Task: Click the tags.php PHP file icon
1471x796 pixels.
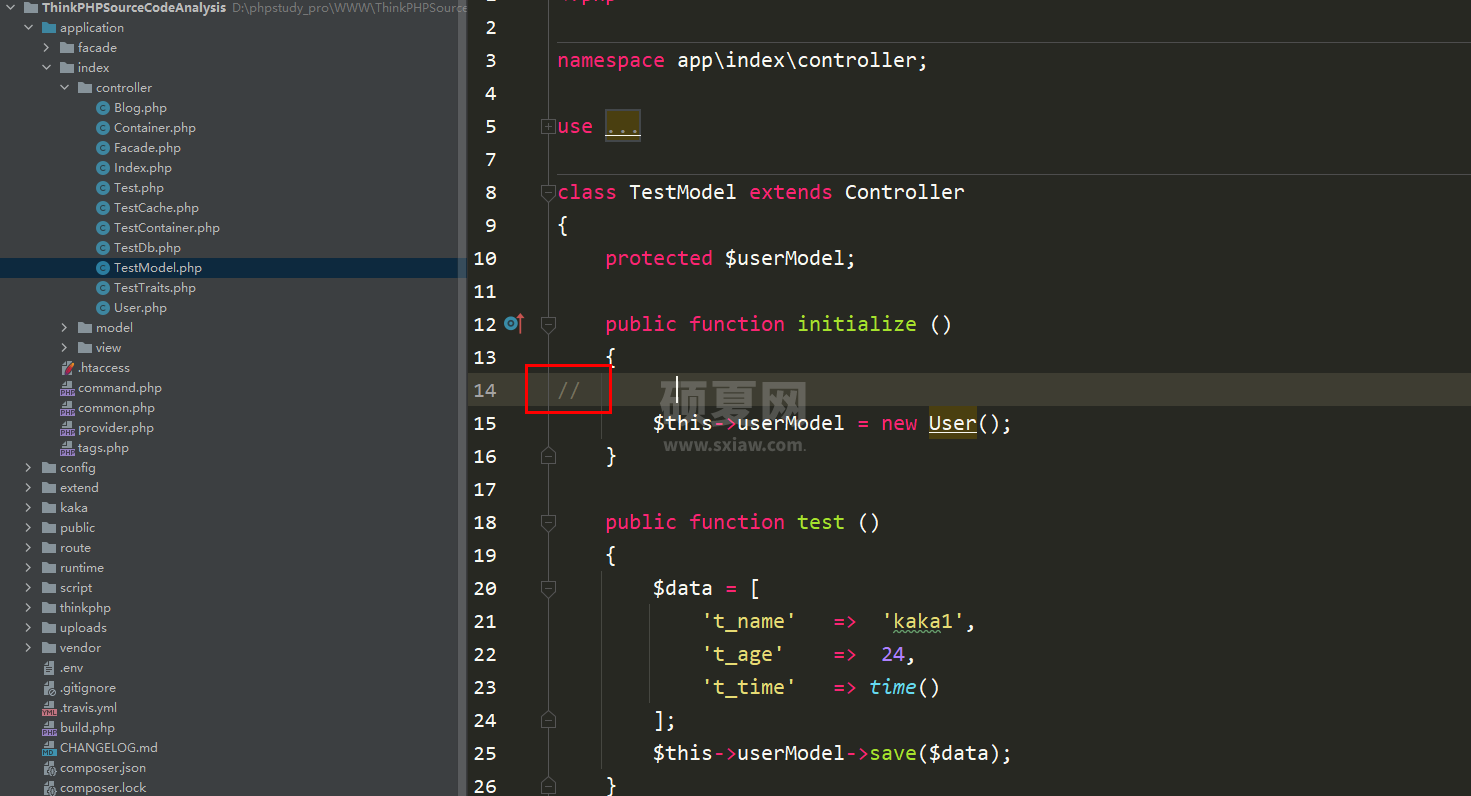Action: (67, 448)
